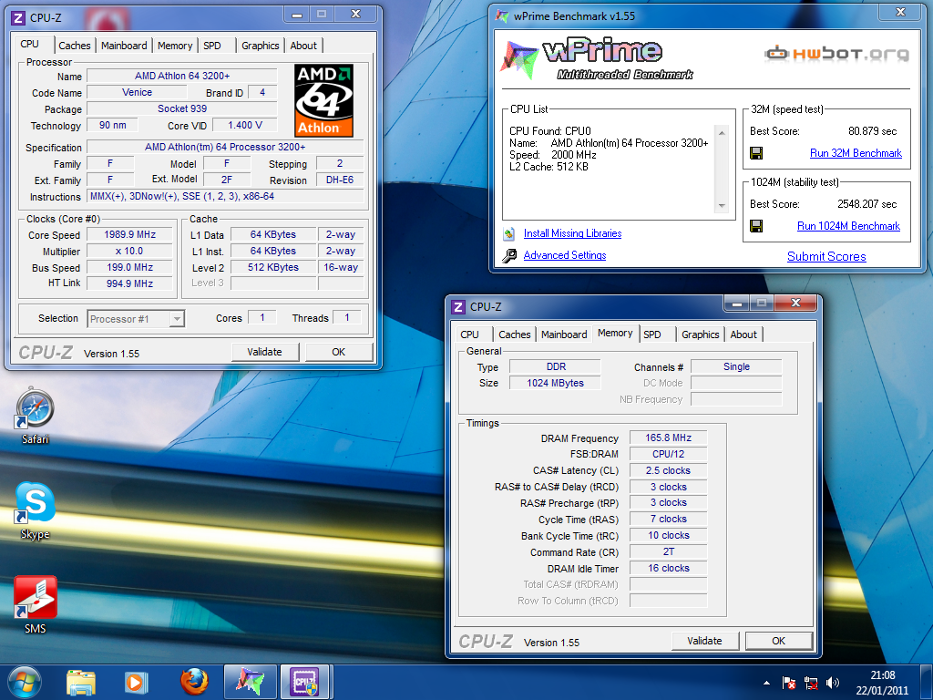Open Windows Explorer from the taskbar
The height and width of the screenshot is (700, 933).
click(82, 682)
